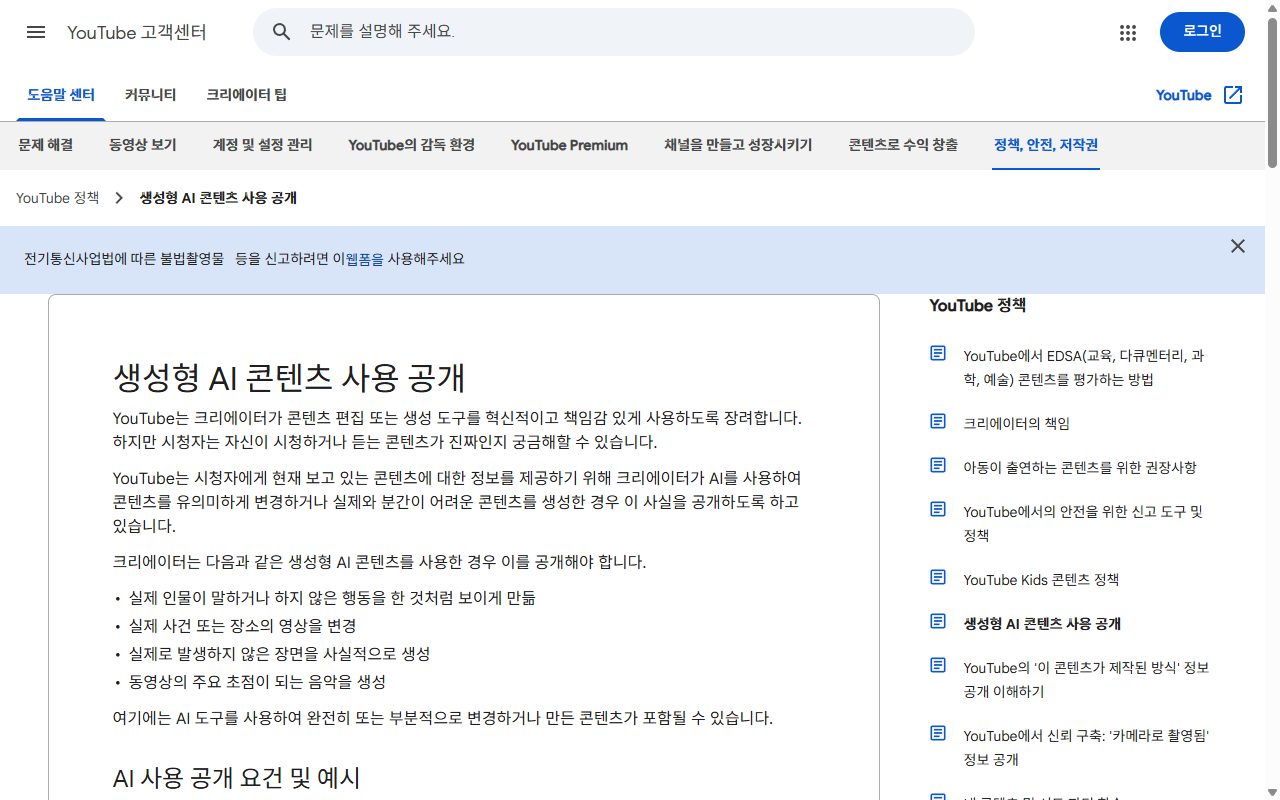1280x800 pixels.
Task: Open the 동영상 보기 menu
Action: click(143, 145)
